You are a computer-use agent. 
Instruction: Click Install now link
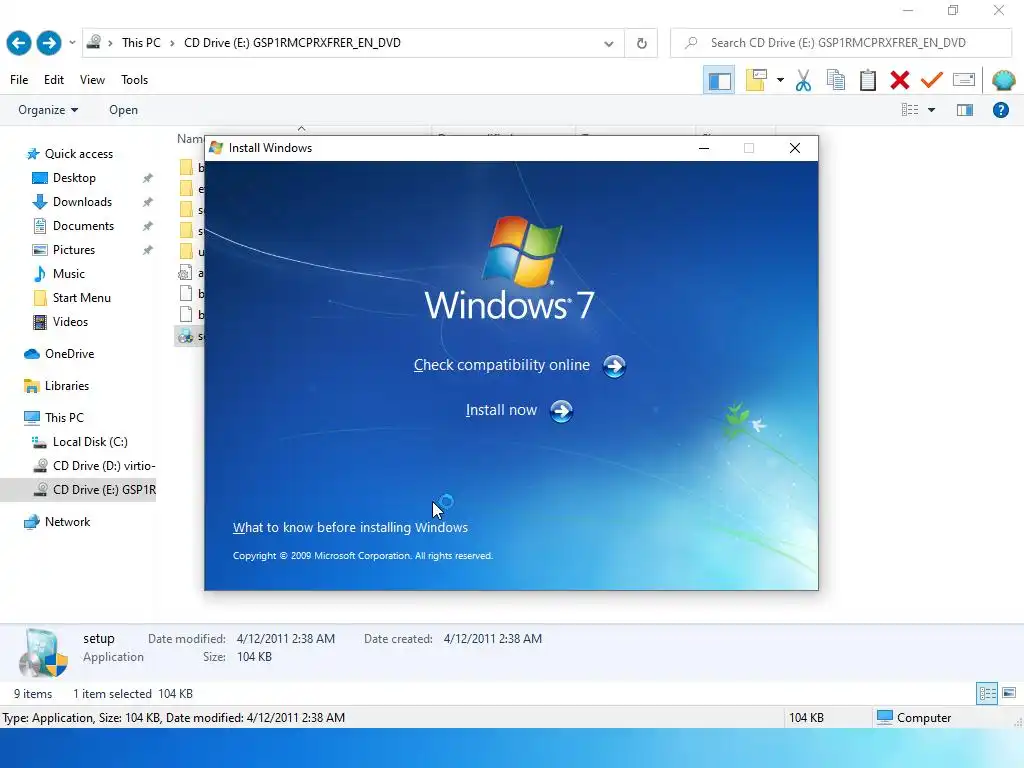pyautogui.click(x=501, y=410)
